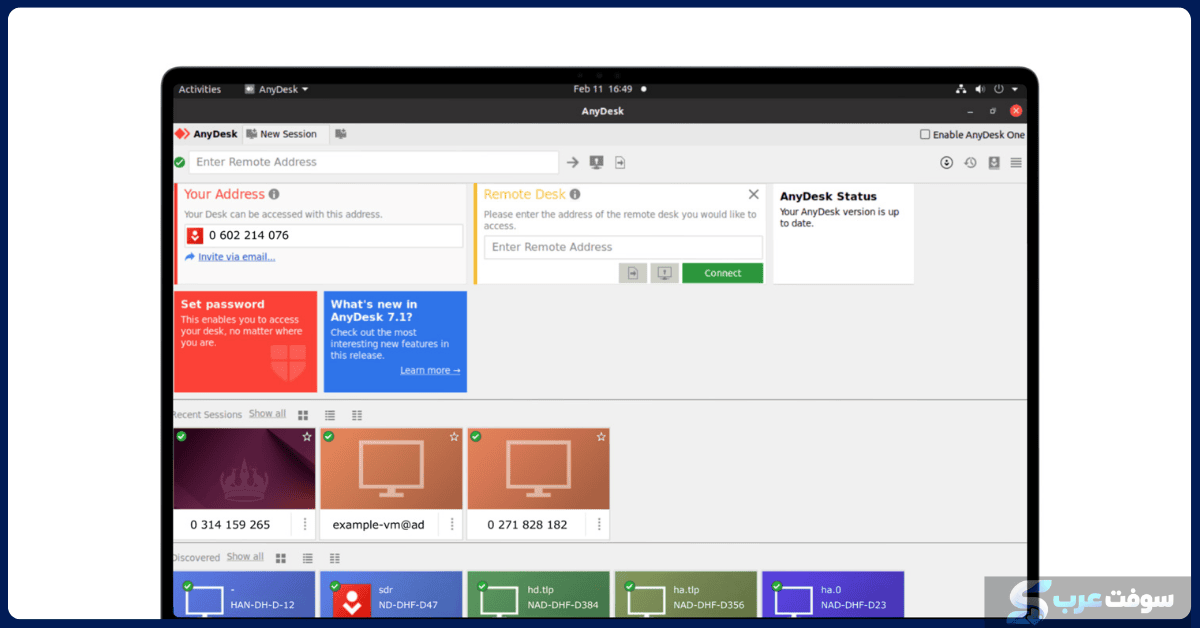
Task: Click the Invite via email link
Action: (236, 257)
